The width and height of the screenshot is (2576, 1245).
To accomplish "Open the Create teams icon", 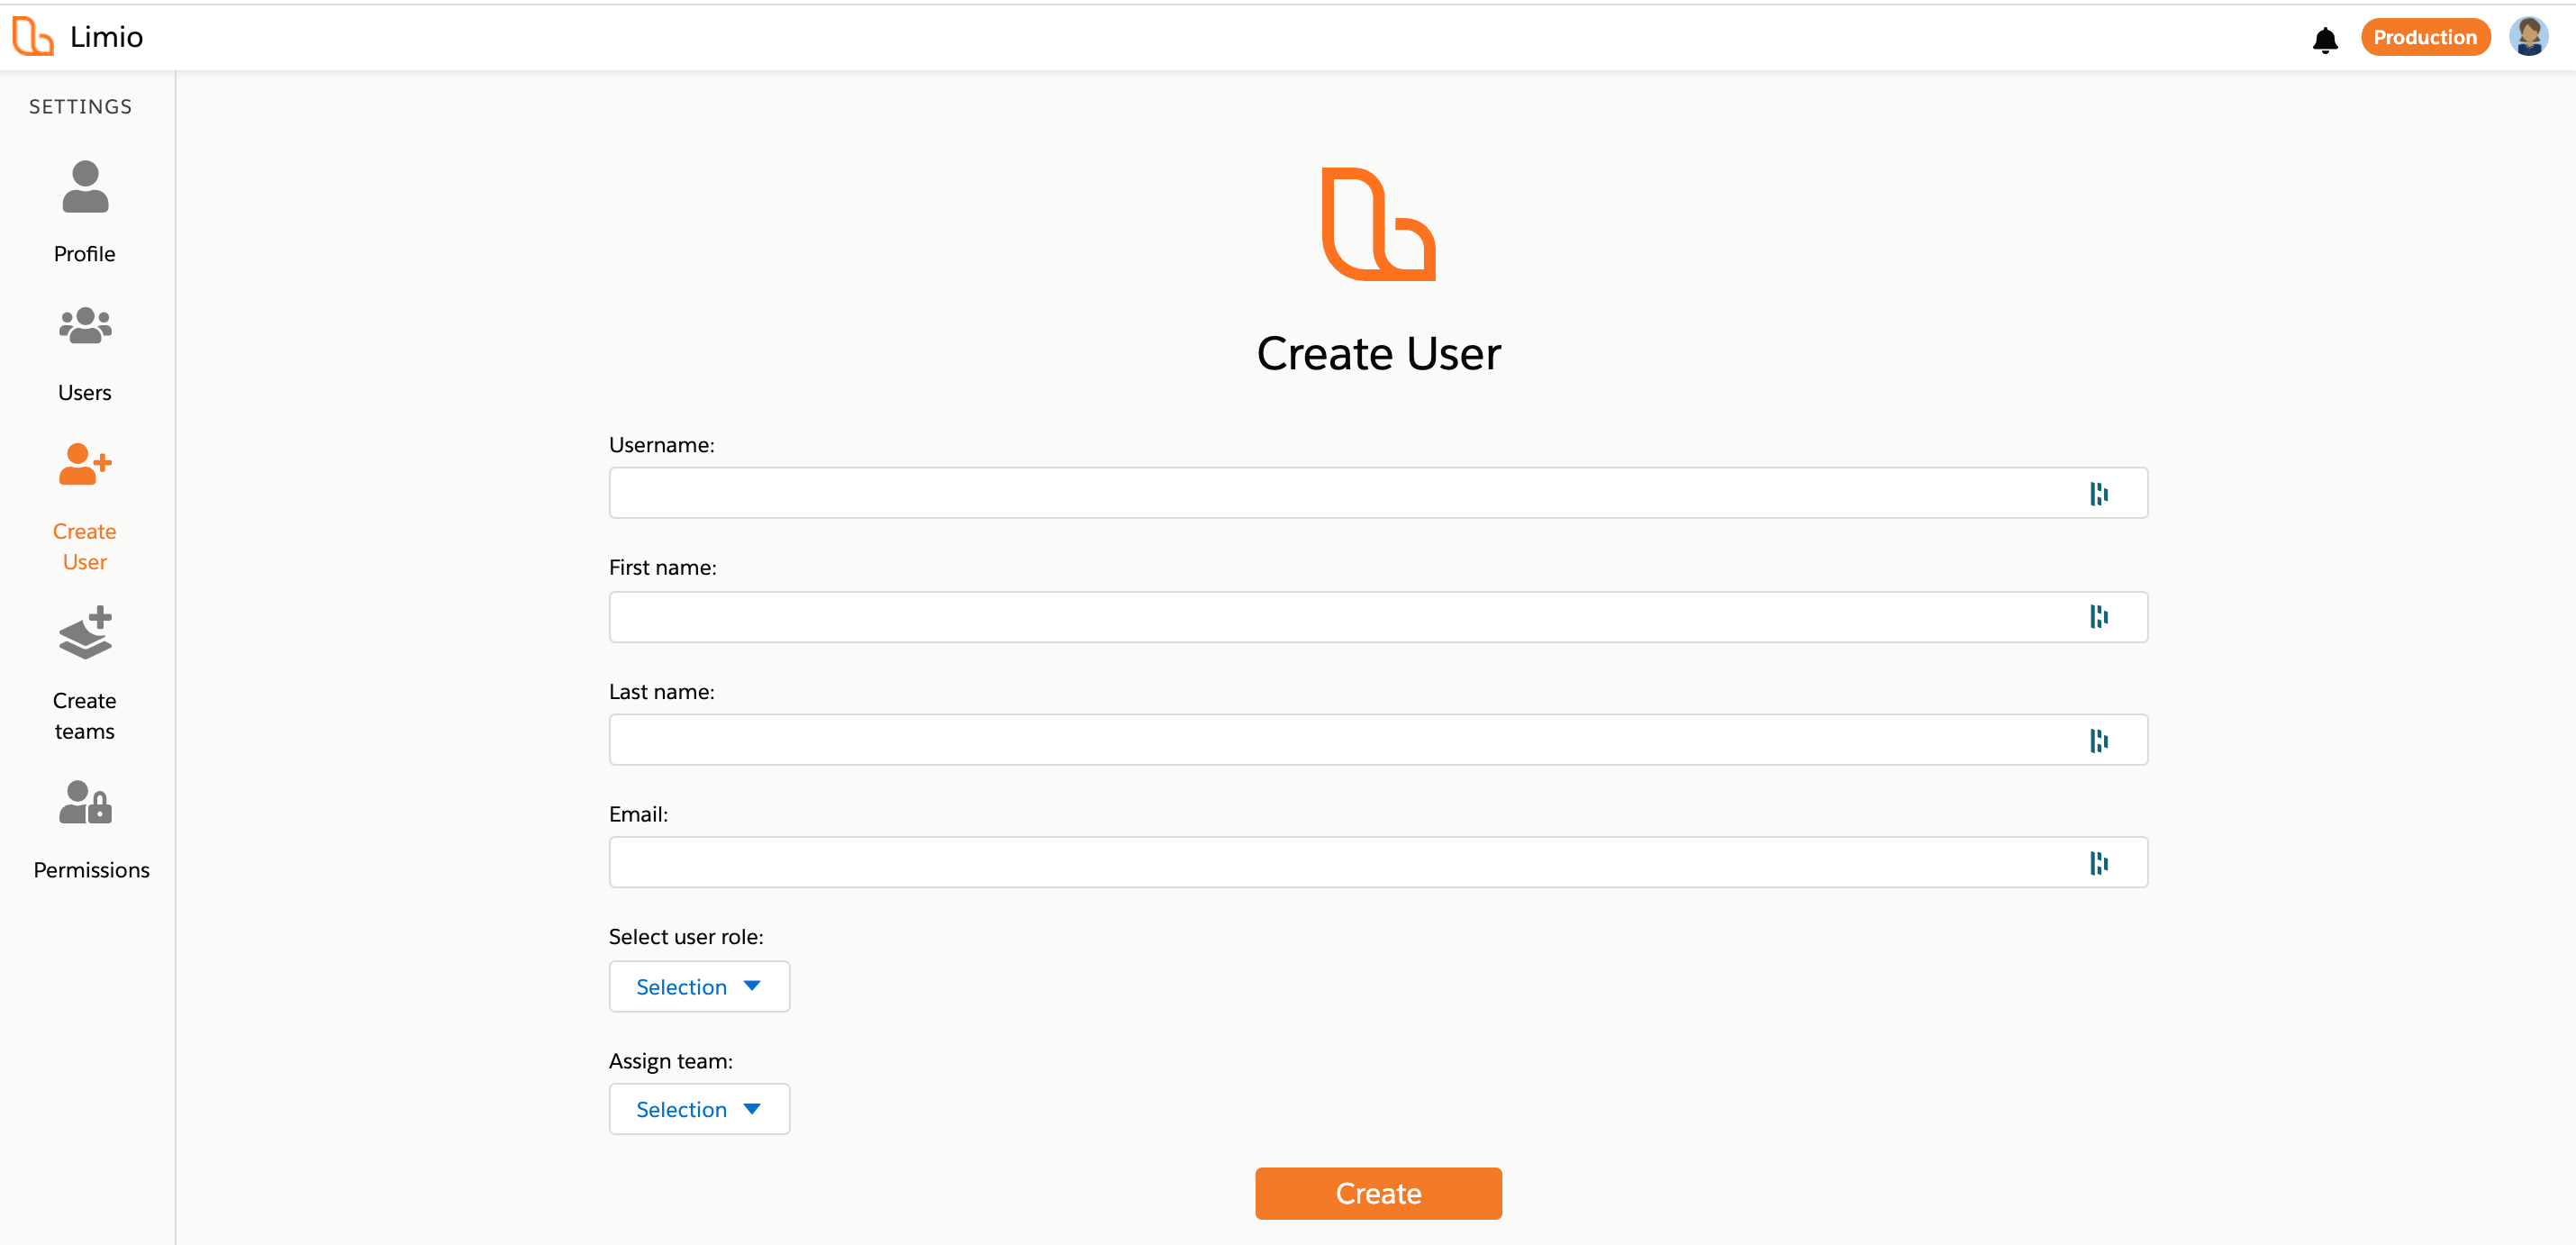I will [85, 633].
